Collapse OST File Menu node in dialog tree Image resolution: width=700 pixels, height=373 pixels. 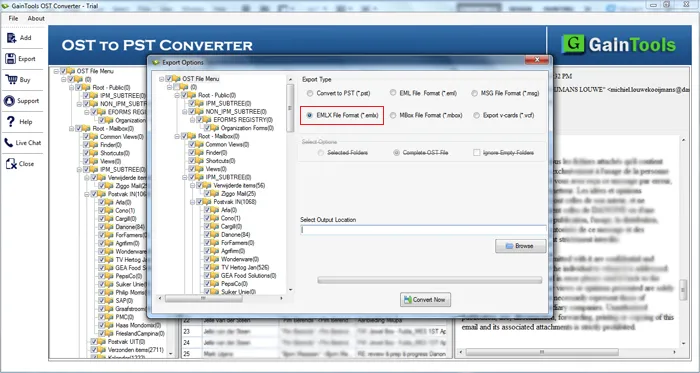[x=162, y=79]
